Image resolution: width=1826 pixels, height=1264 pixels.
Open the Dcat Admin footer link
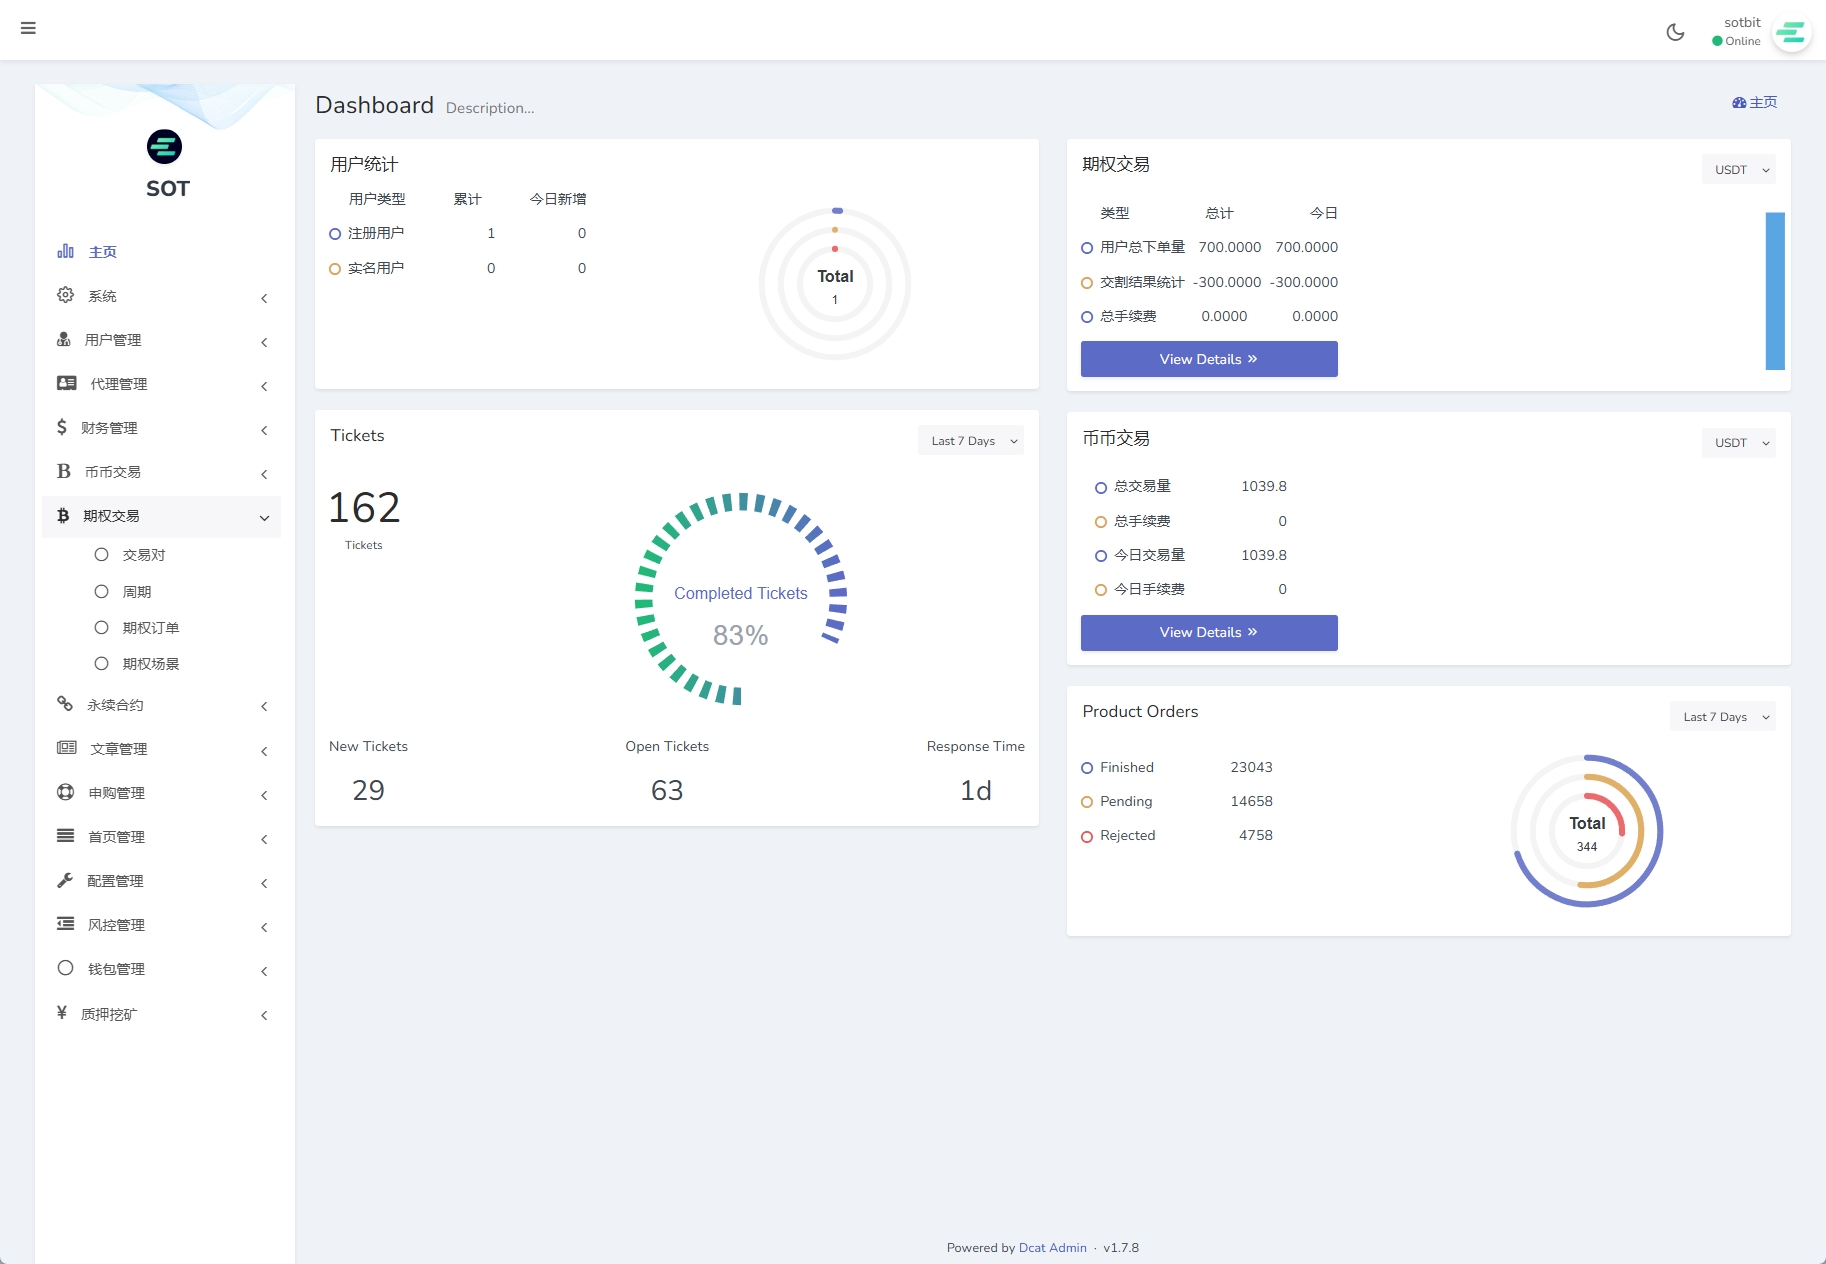click(x=1052, y=1248)
